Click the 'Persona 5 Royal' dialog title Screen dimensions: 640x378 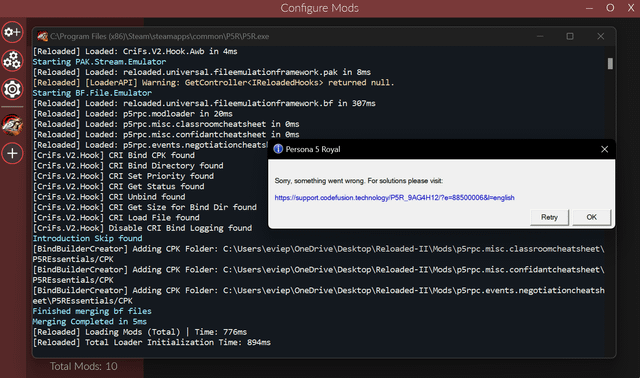pos(313,149)
